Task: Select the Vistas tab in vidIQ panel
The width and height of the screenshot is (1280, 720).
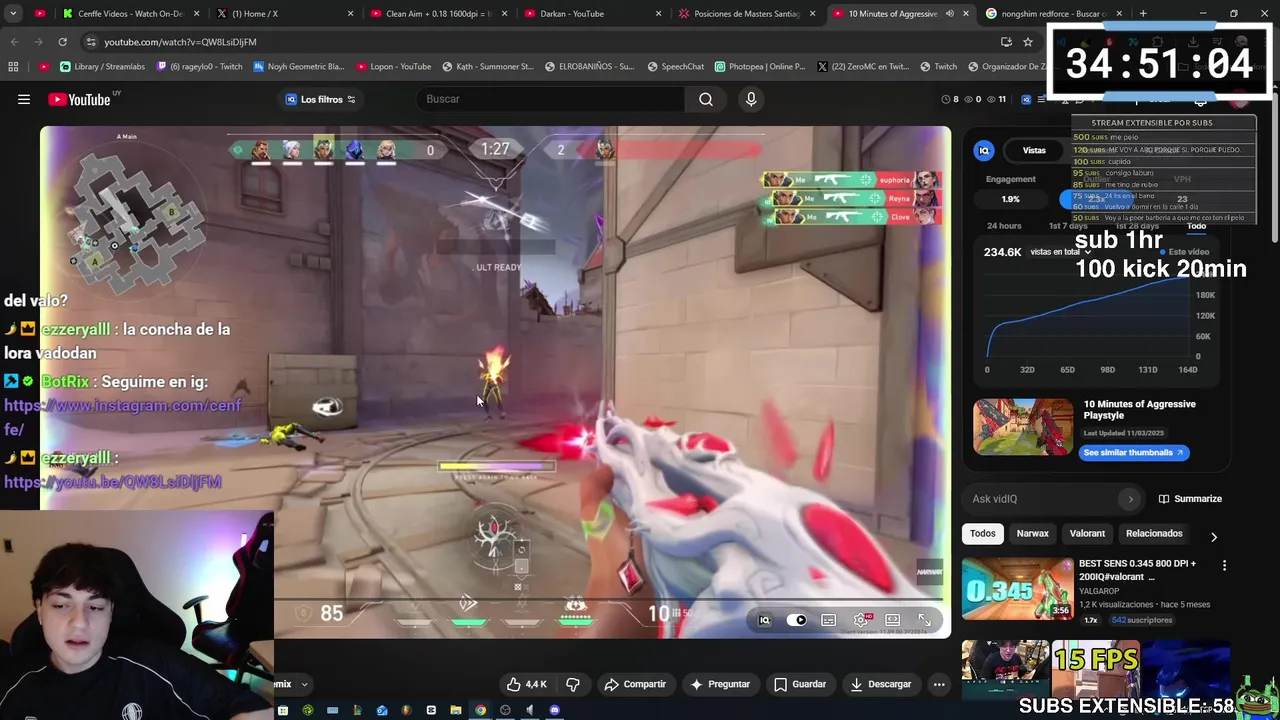Action: pyautogui.click(x=1034, y=150)
